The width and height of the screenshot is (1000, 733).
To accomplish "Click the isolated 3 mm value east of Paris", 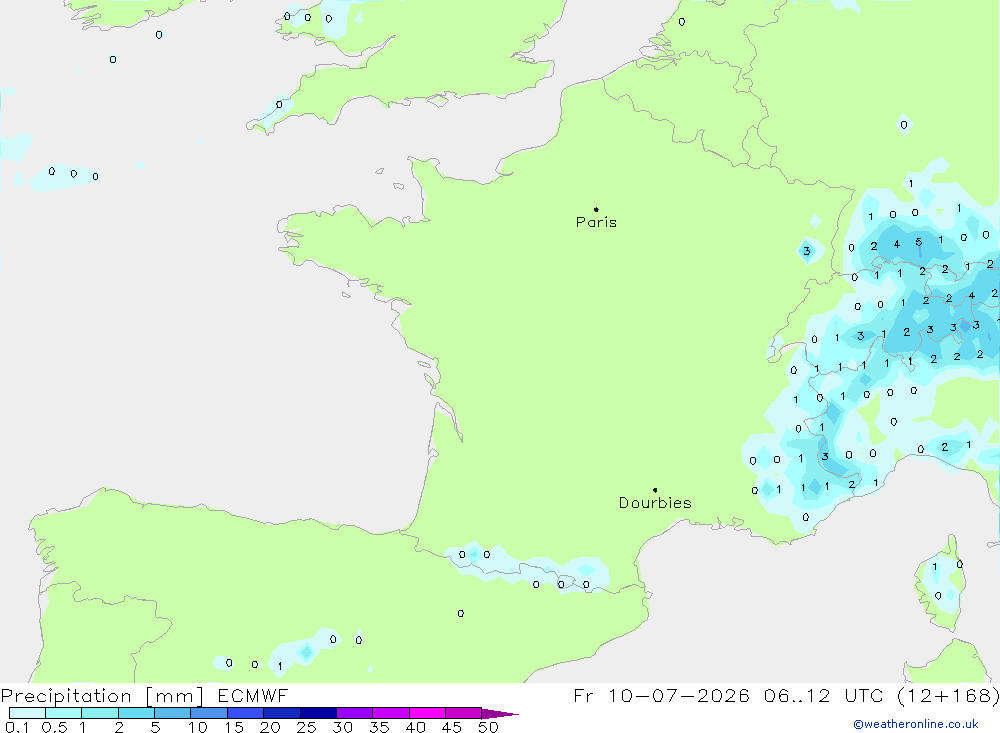I will (807, 251).
